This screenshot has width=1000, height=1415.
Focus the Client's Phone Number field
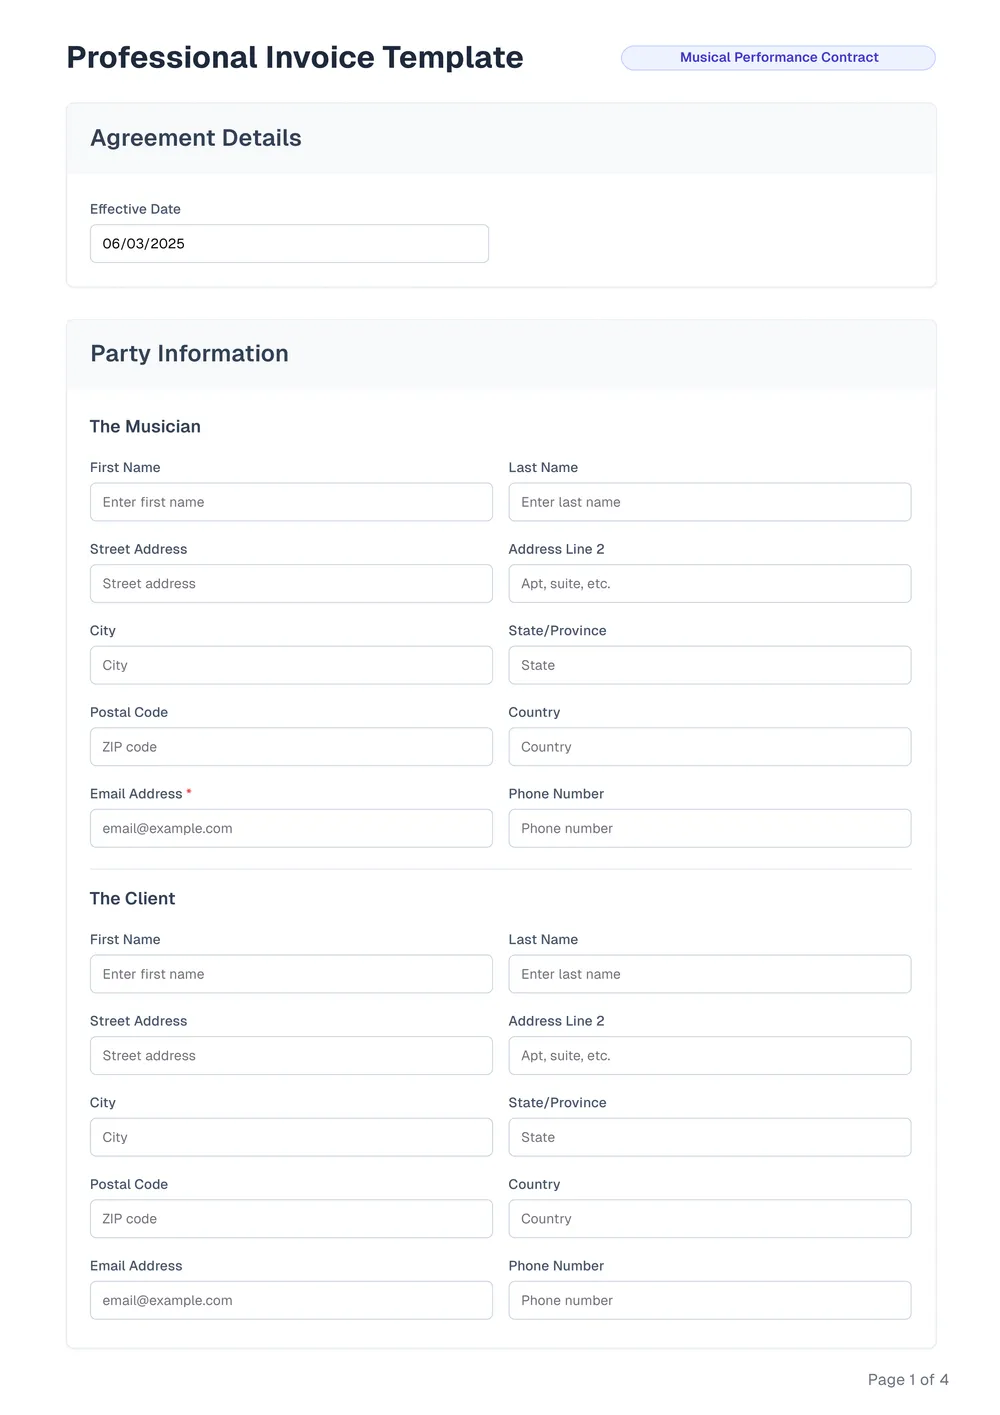tap(709, 1300)
